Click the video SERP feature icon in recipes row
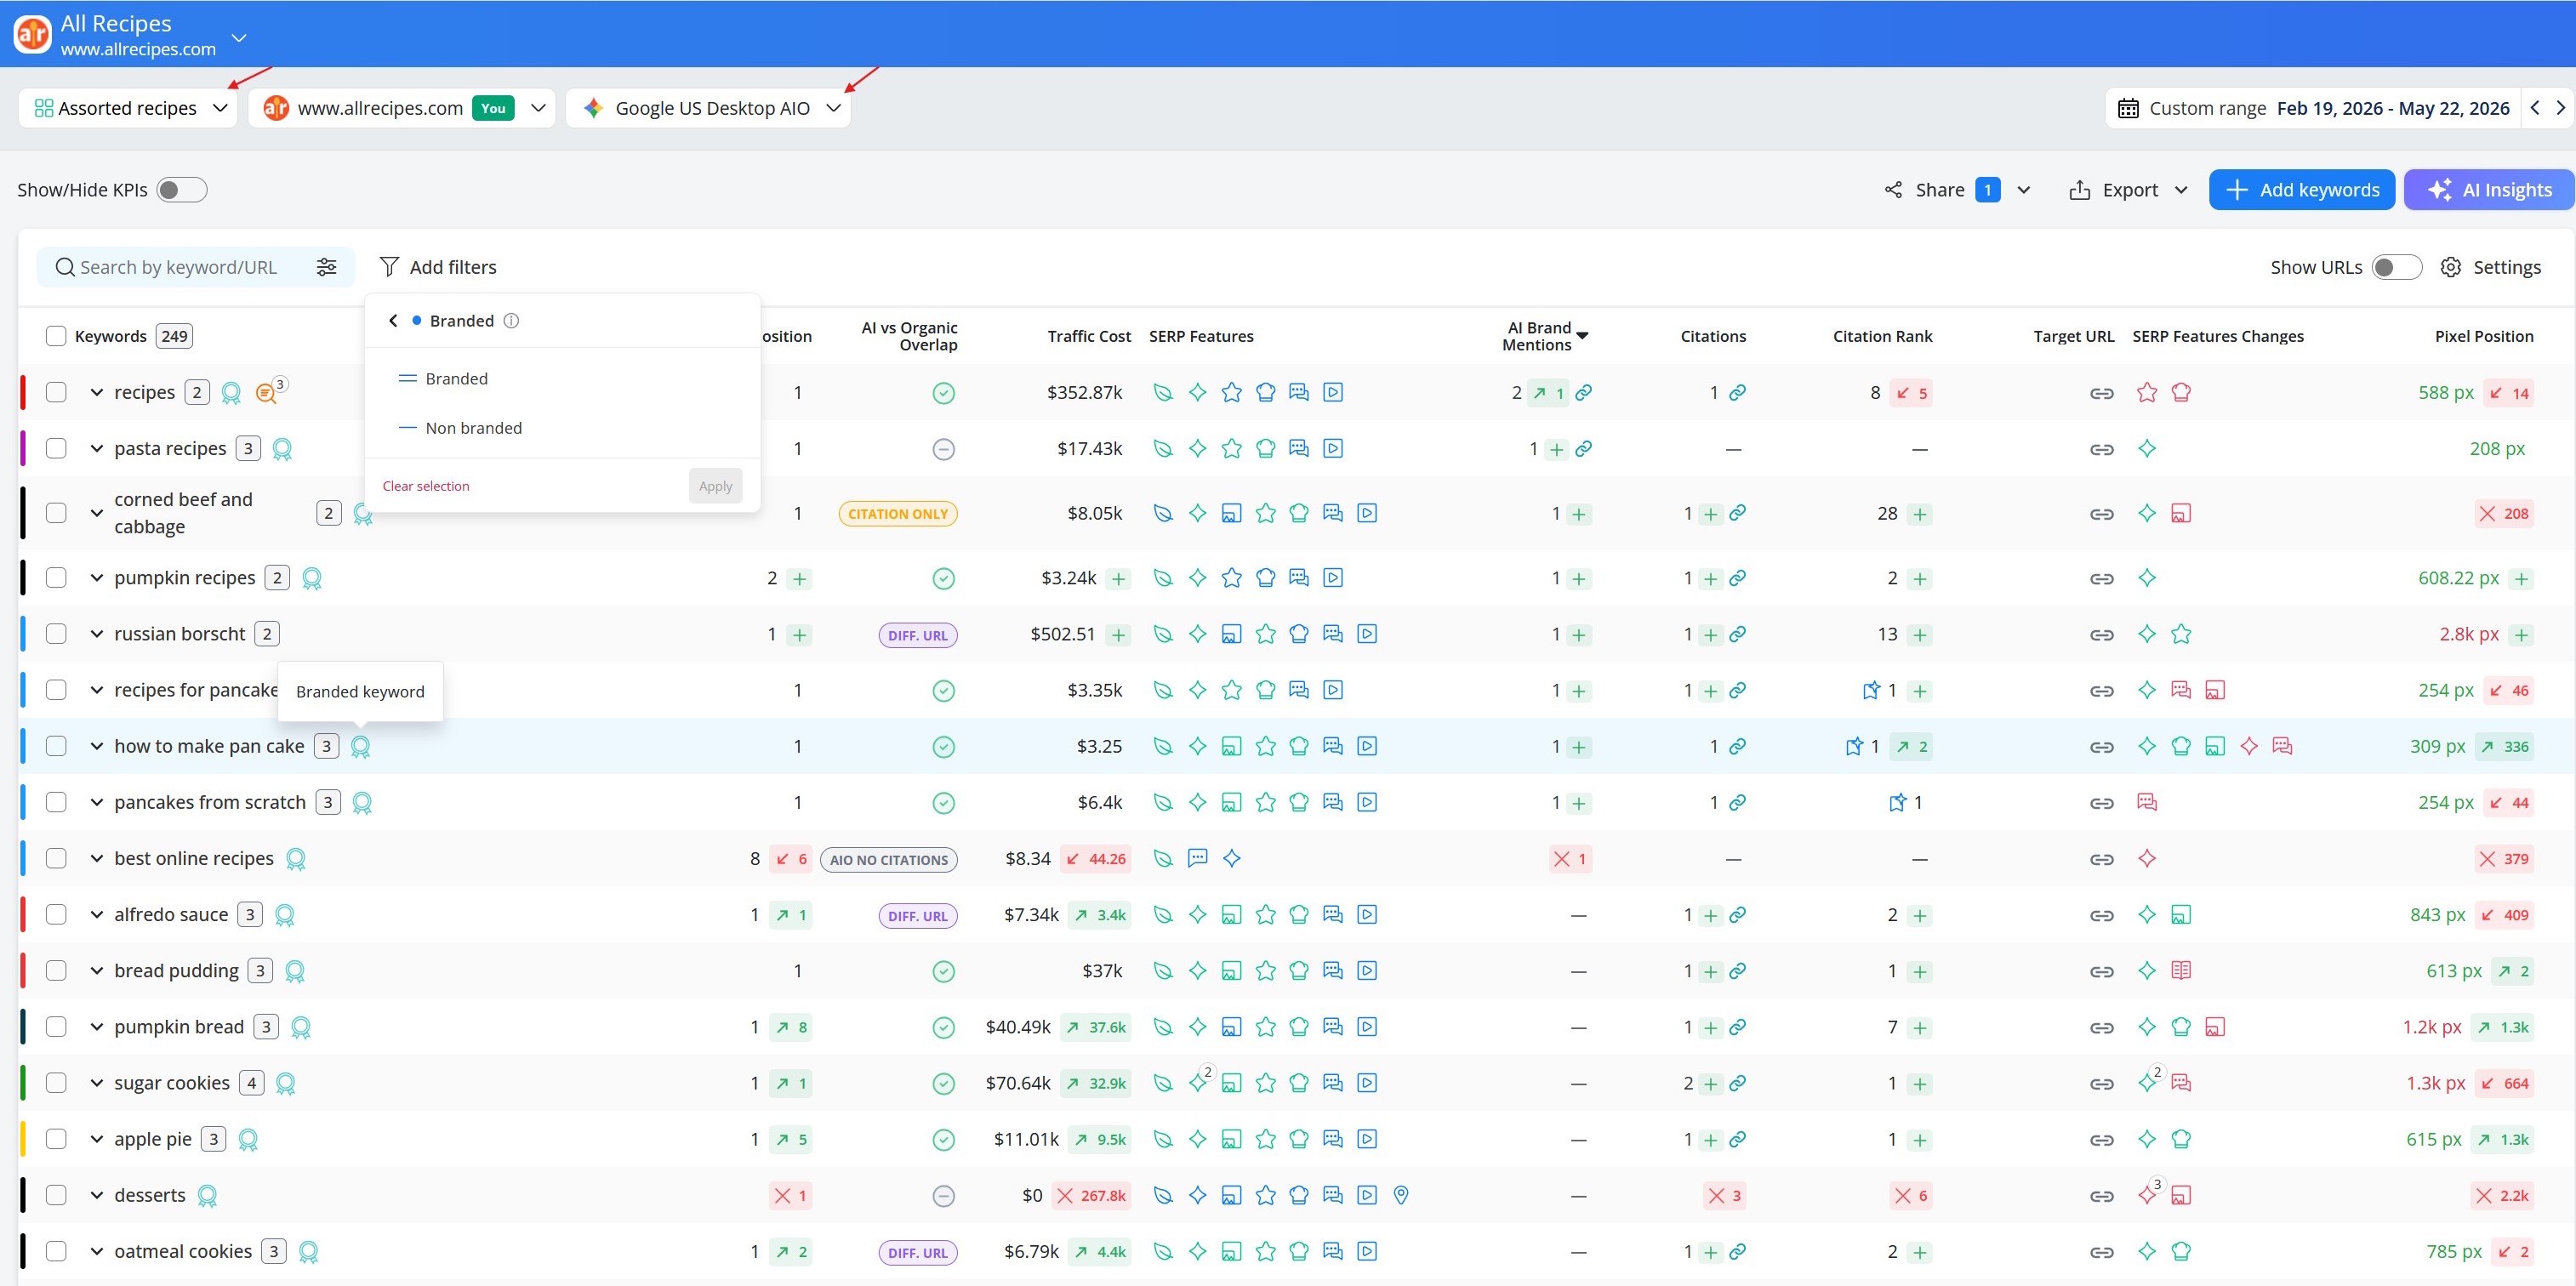 (1333, 392)
